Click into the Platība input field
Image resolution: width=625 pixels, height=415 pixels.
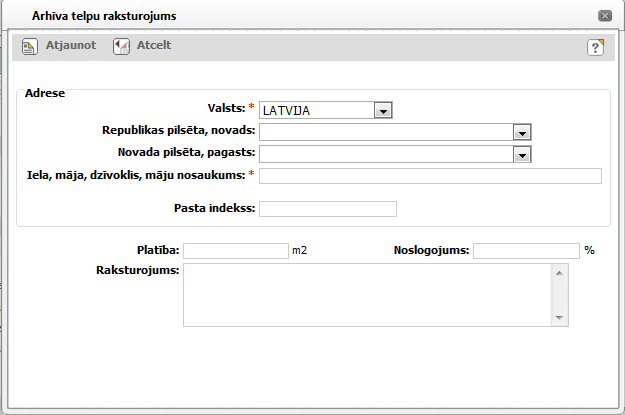235,251
